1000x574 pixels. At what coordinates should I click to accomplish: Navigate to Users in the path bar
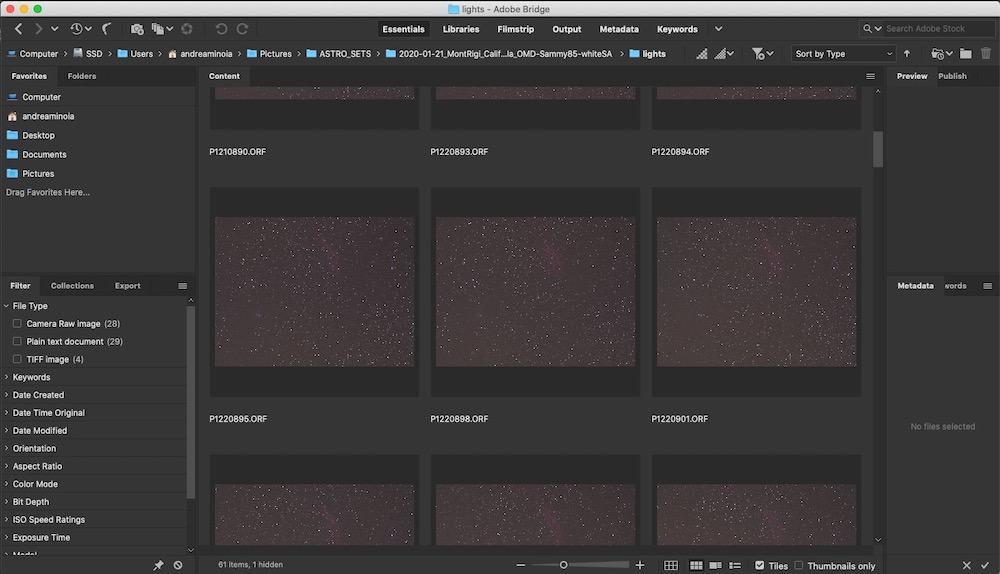[135, 54]
